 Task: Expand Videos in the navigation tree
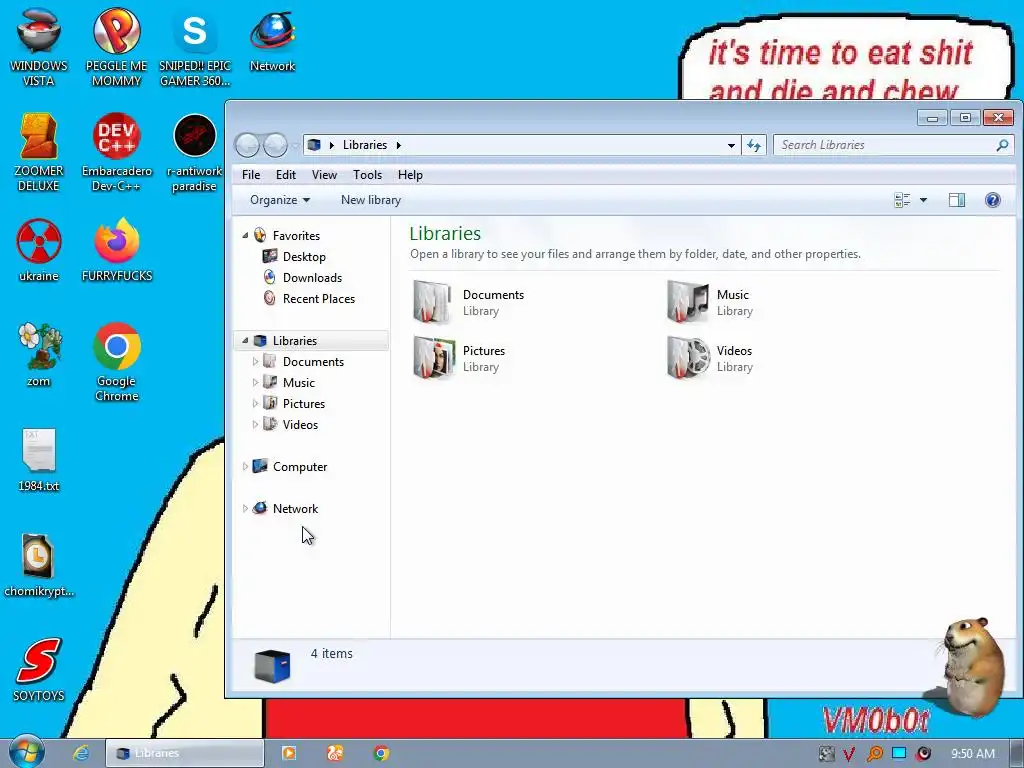pyautogui.click(x=255, y=424)
